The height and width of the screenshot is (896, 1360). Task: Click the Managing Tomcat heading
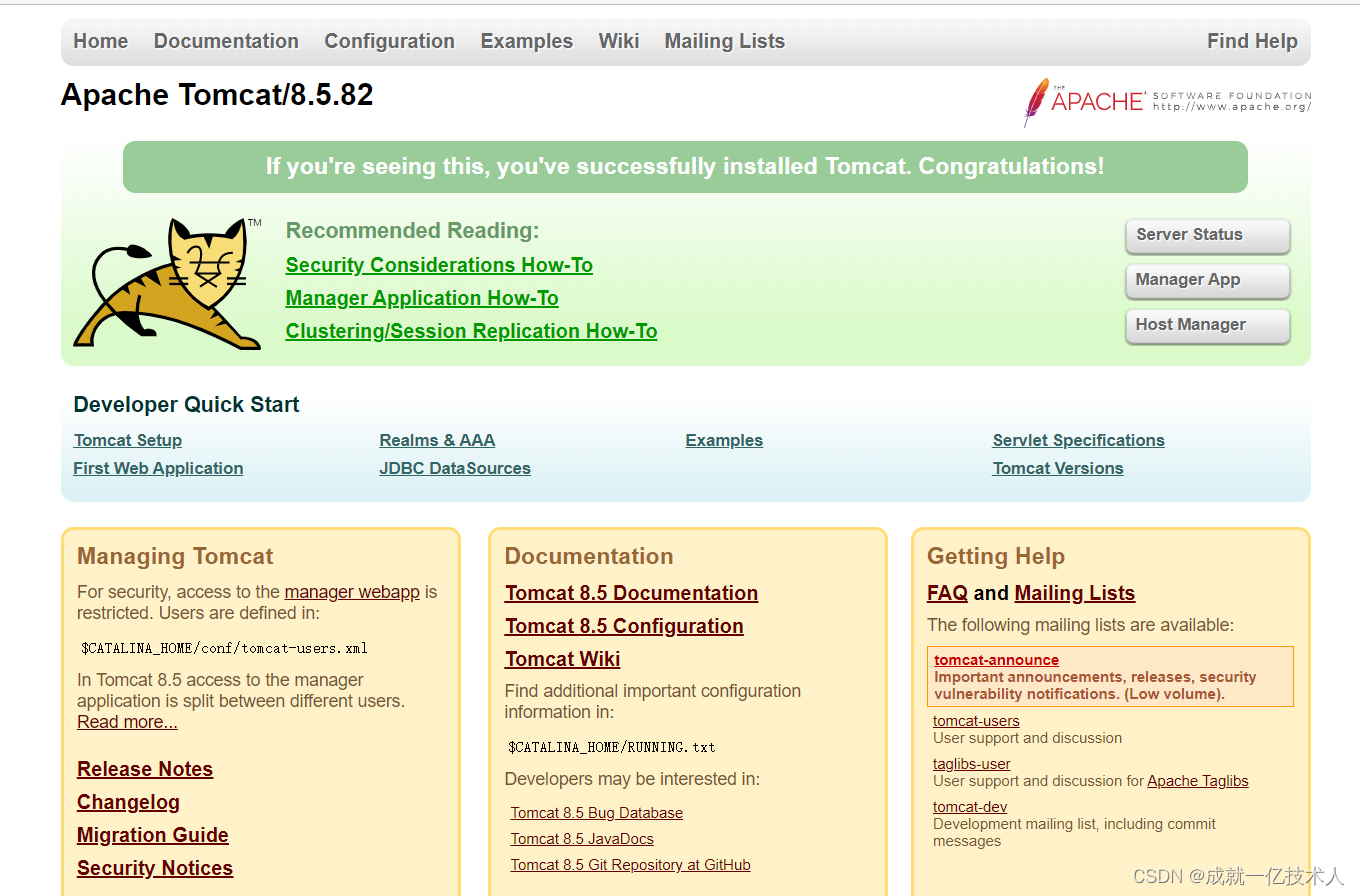tap(175, 557)
